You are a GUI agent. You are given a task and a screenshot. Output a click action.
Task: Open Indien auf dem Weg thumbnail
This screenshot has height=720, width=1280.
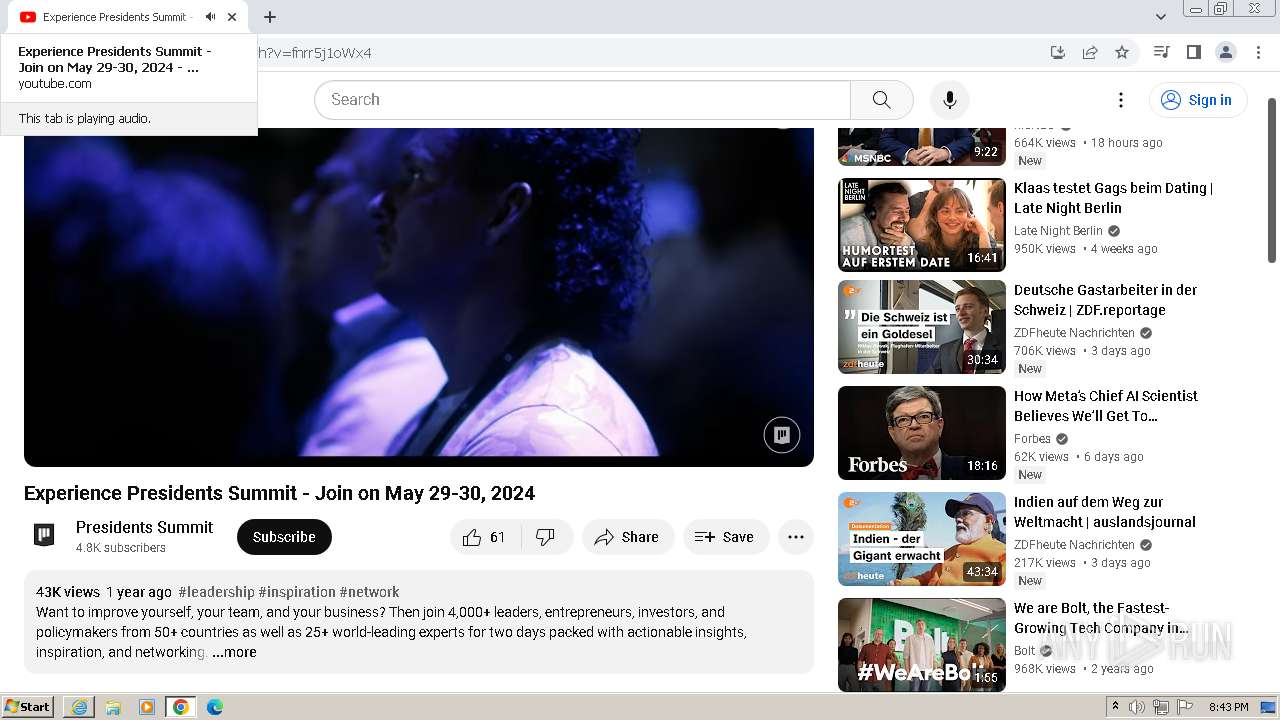coord(922,539)
